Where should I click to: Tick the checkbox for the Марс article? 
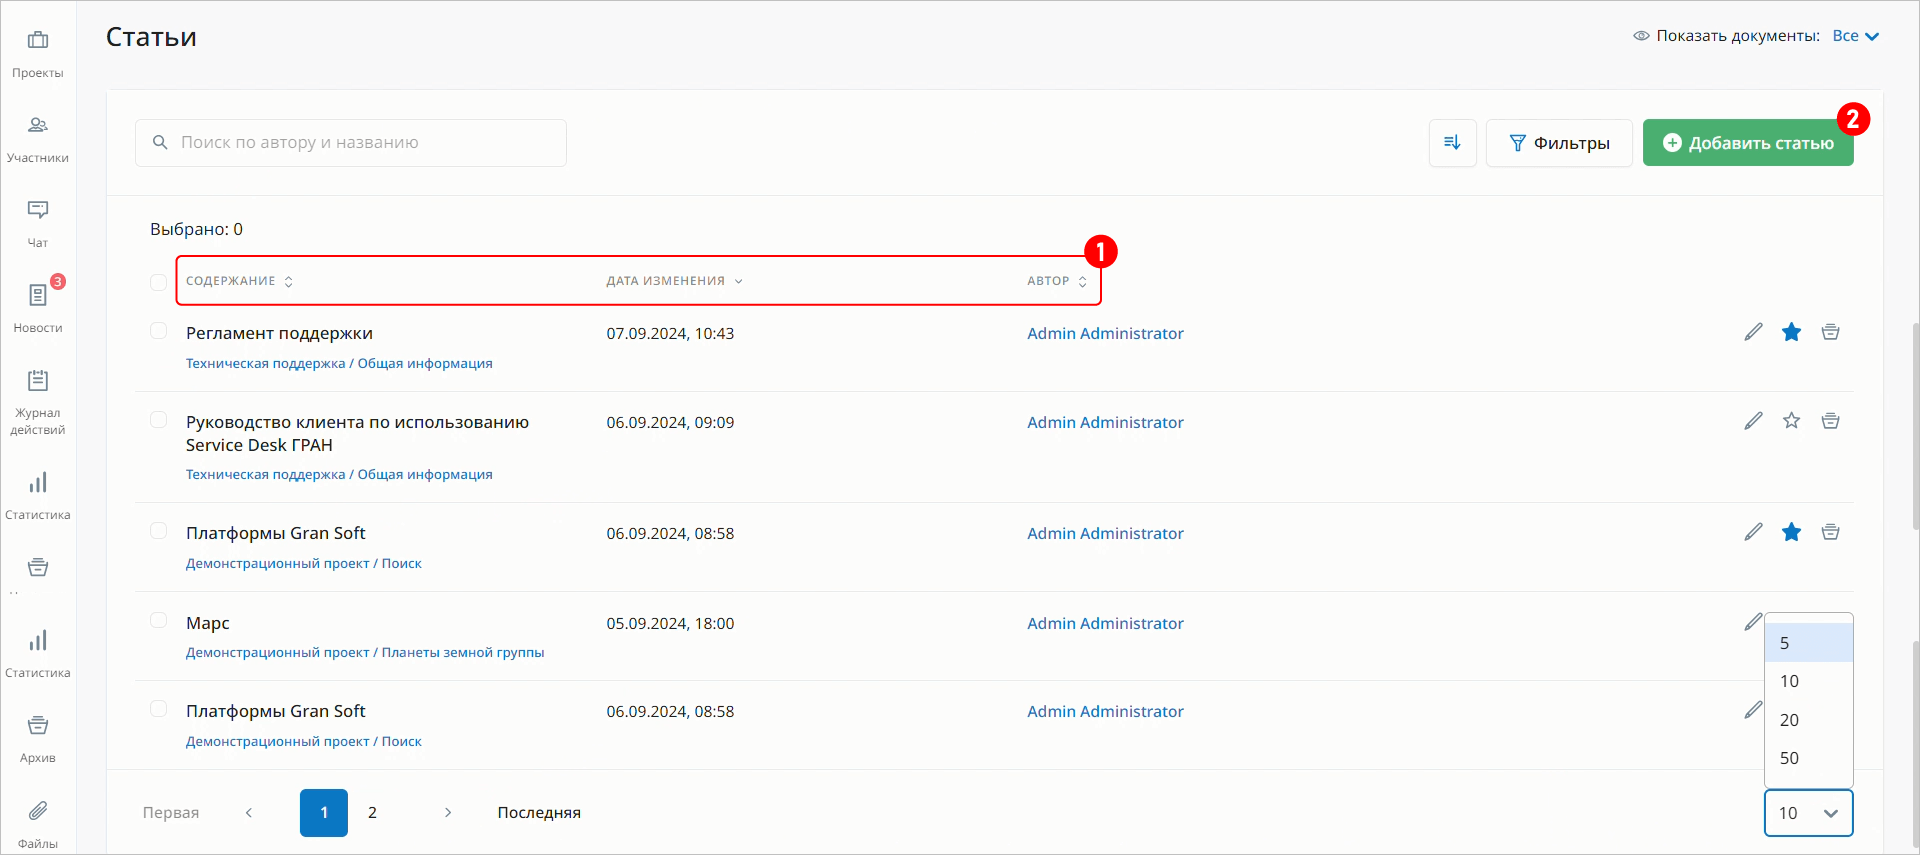click(158, 620)
